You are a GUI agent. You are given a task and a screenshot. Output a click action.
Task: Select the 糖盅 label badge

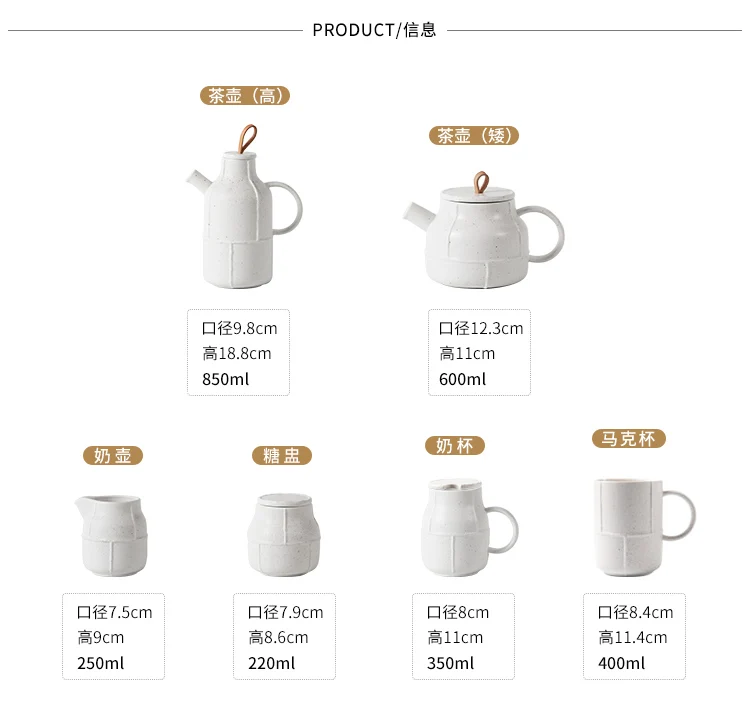point(282,455)
